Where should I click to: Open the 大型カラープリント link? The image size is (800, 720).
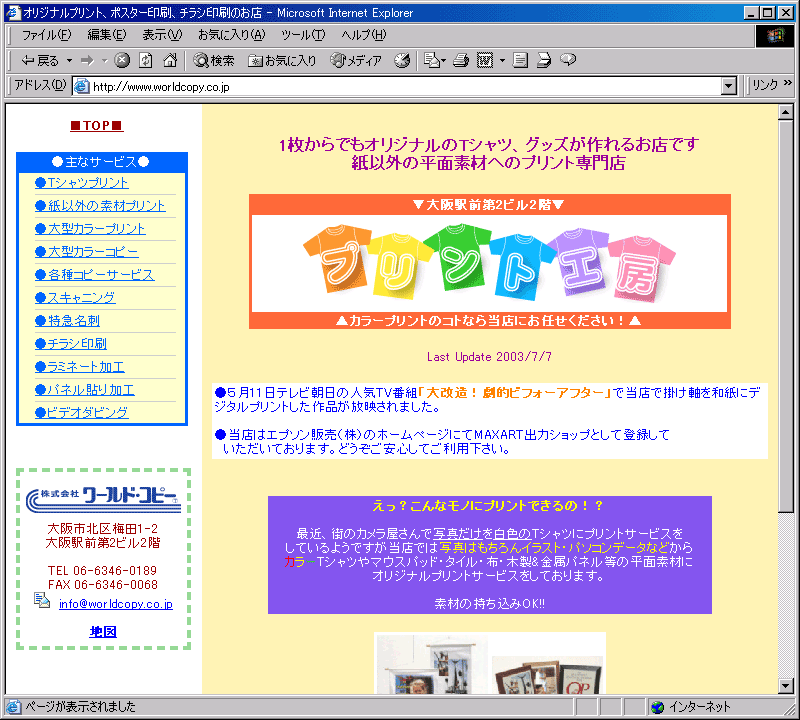pyautogui.click(x=90, y=229)
